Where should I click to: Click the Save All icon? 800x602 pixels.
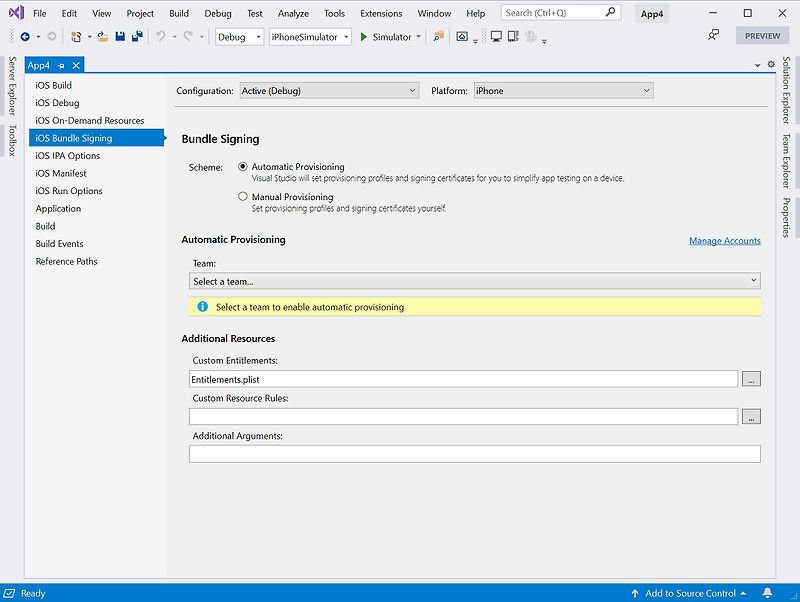[x=136, y=35]
